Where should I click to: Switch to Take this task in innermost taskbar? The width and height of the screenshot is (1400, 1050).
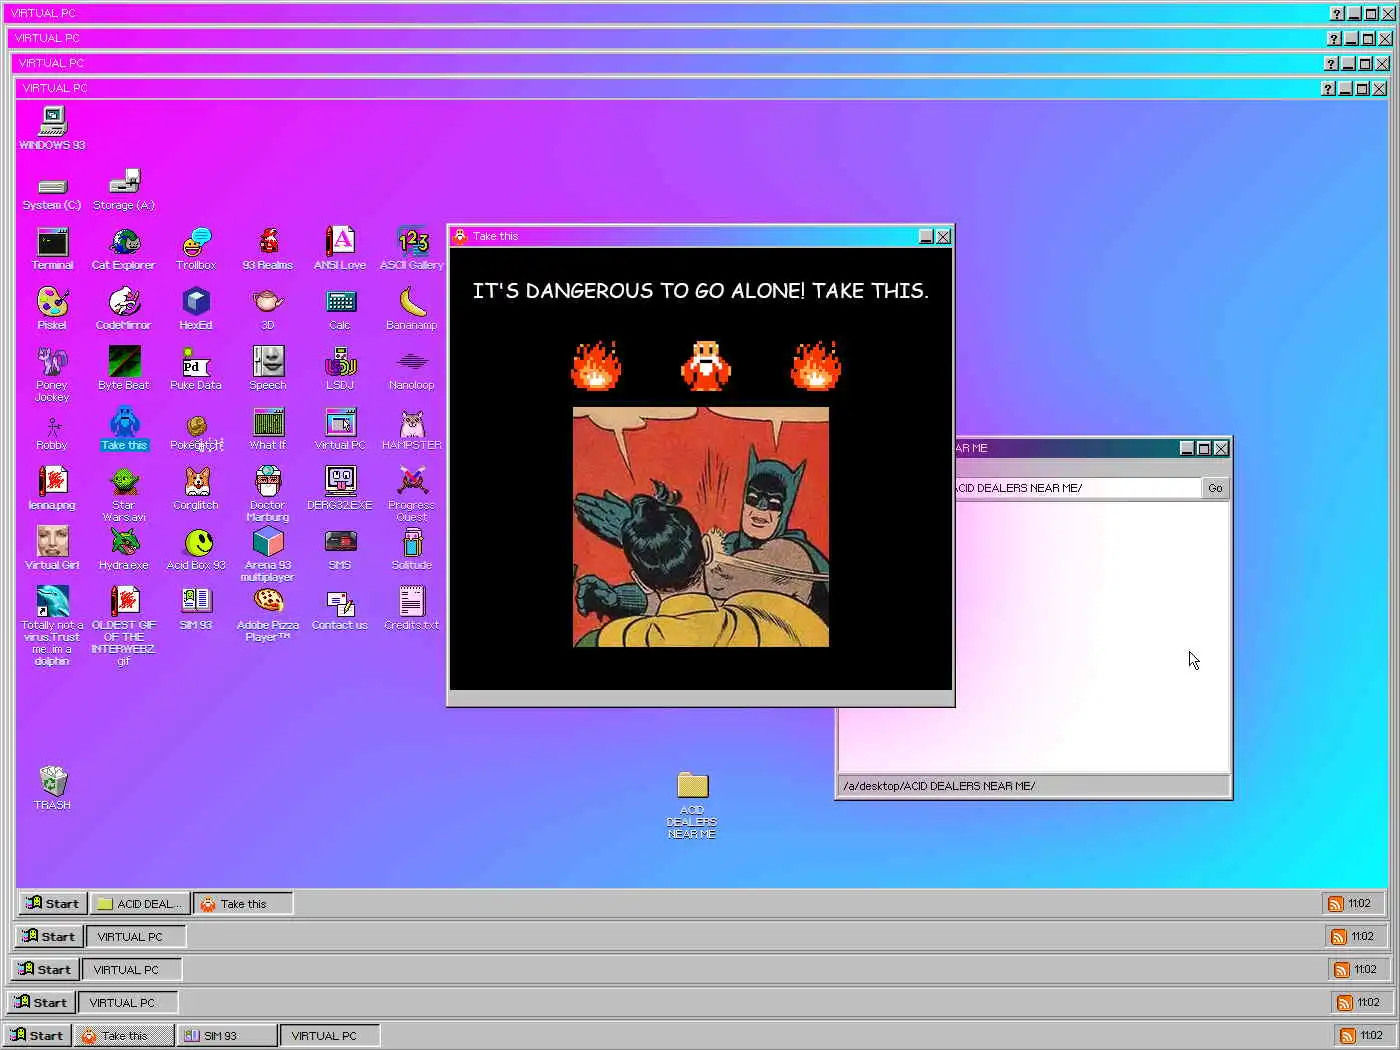tap(243, 904)
